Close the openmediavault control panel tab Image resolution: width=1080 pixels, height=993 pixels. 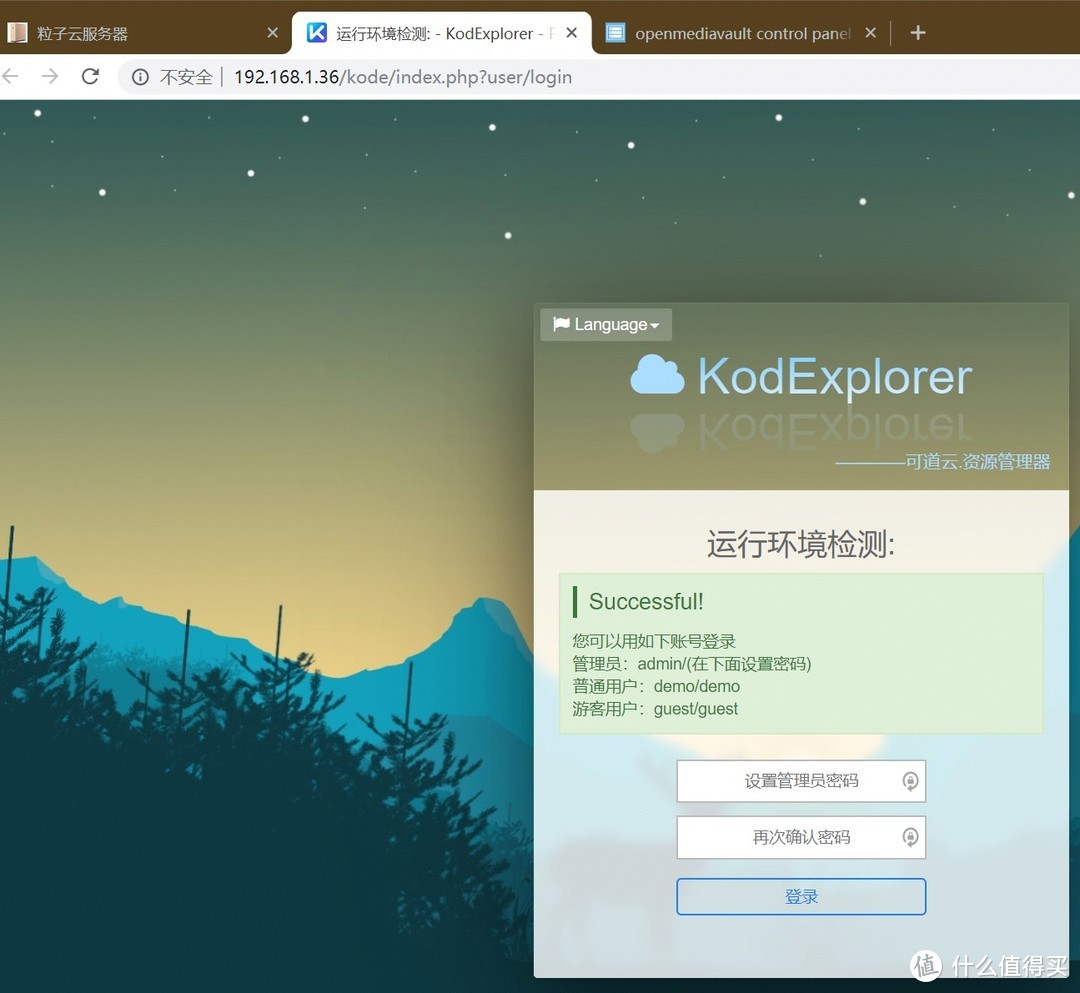[871, 32]
